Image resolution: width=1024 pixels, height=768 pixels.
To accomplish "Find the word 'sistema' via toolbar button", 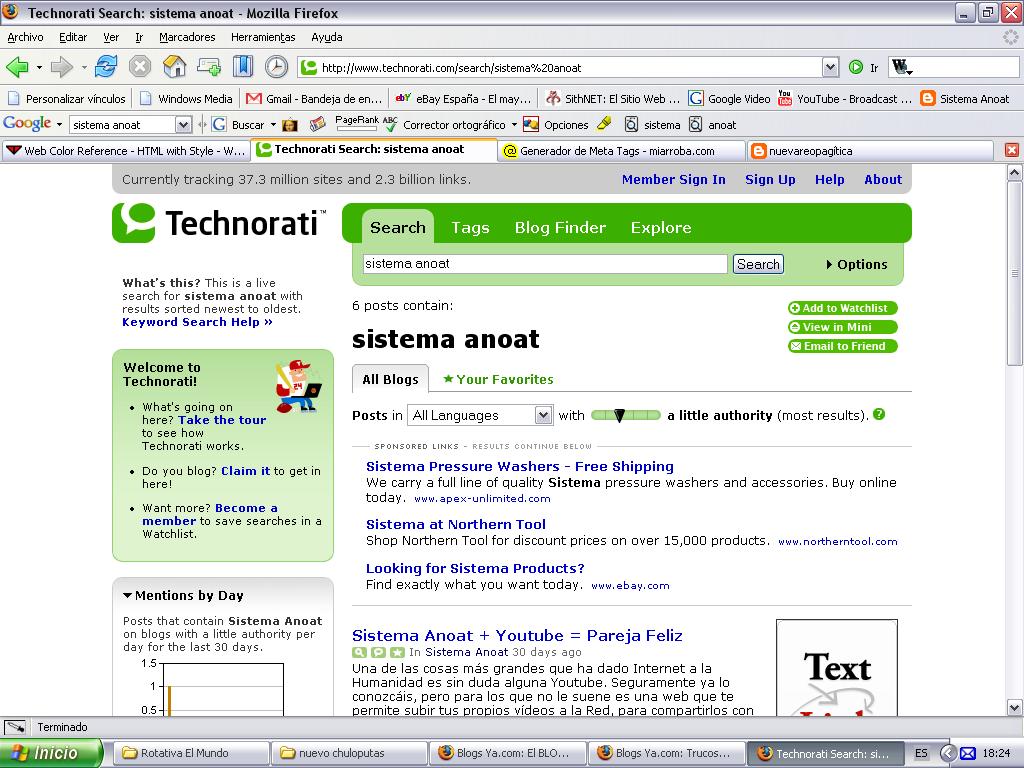I will 653,125.
